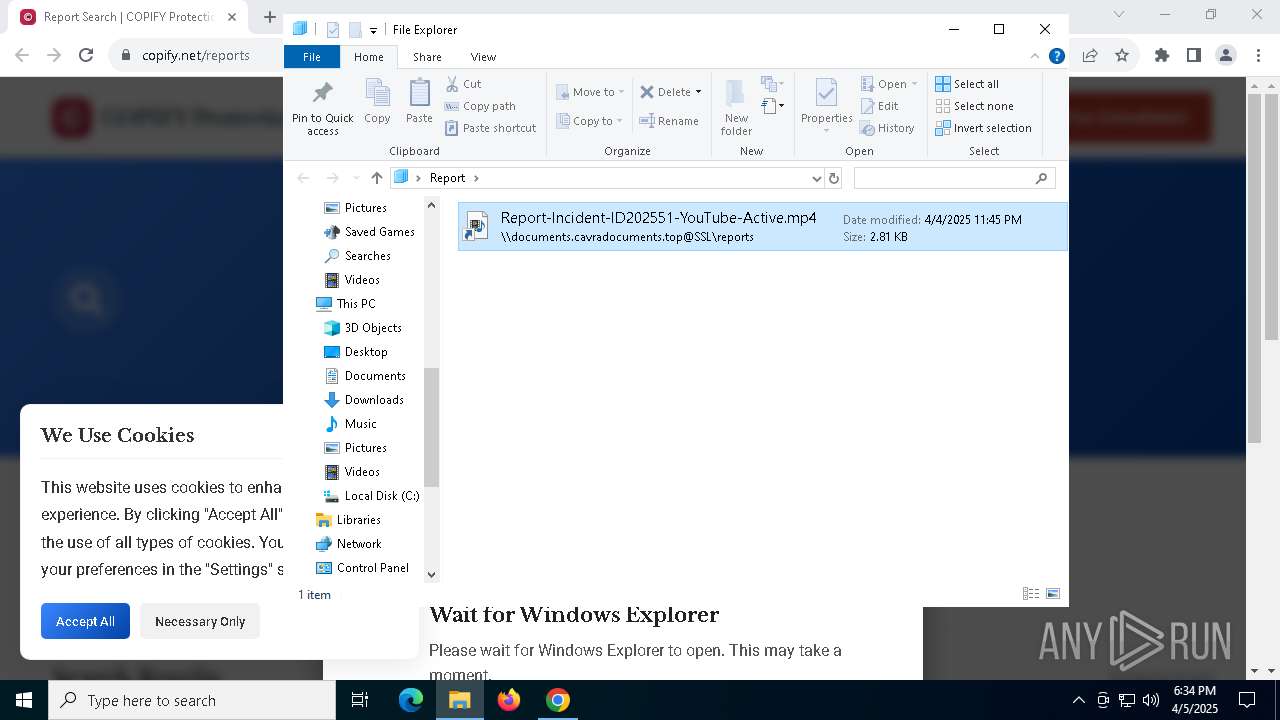
Task: Click the History ribbon button
Action: point(887,128)
